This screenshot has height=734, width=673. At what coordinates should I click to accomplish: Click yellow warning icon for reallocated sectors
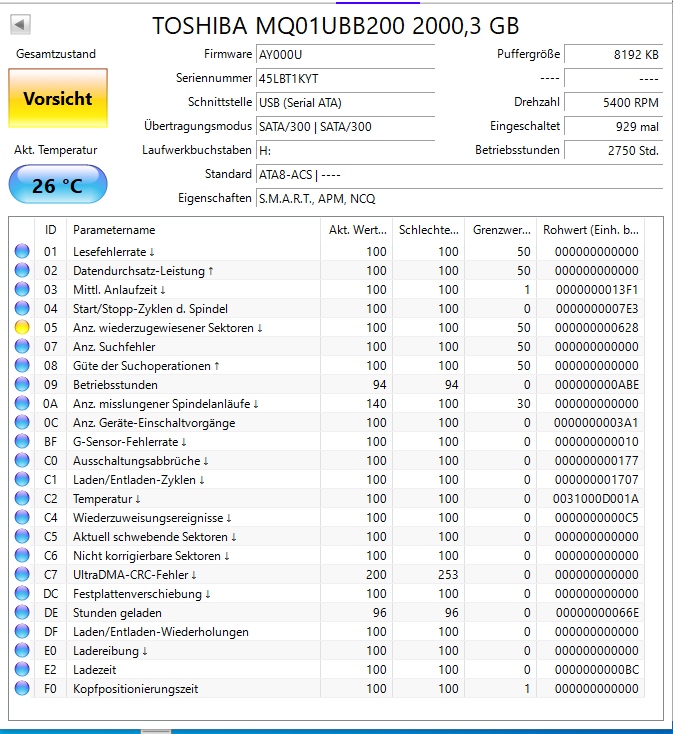coord(22,327)
